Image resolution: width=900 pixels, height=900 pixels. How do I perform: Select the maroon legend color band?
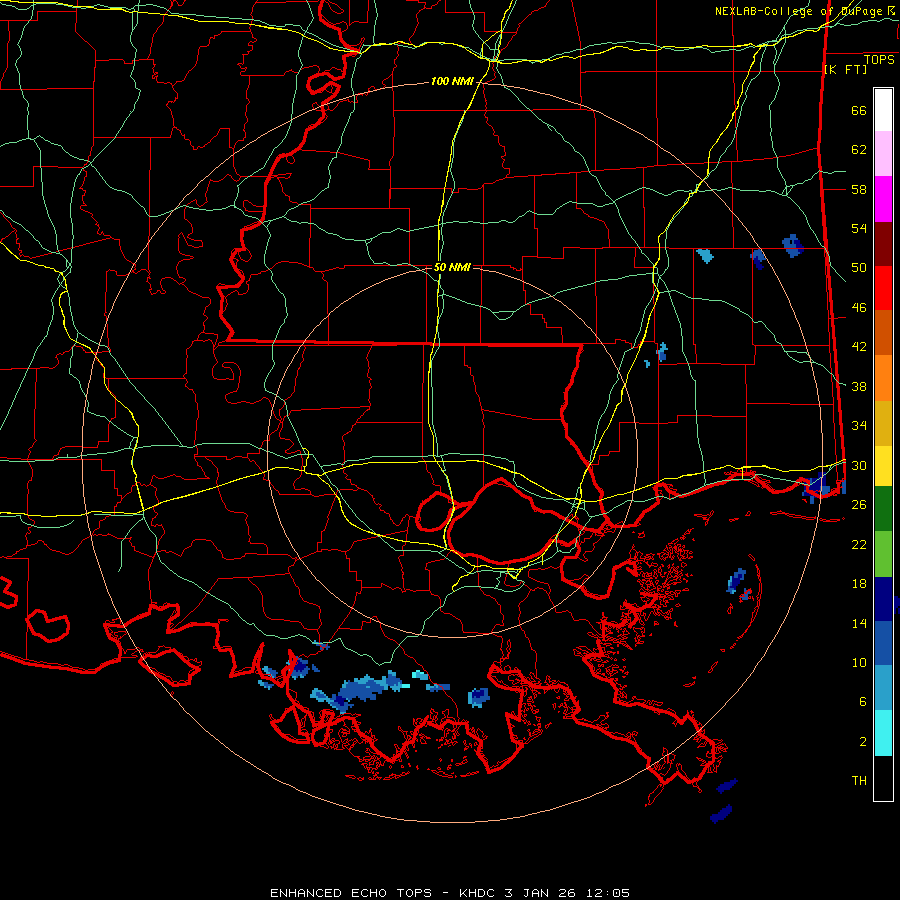(883, 244)
